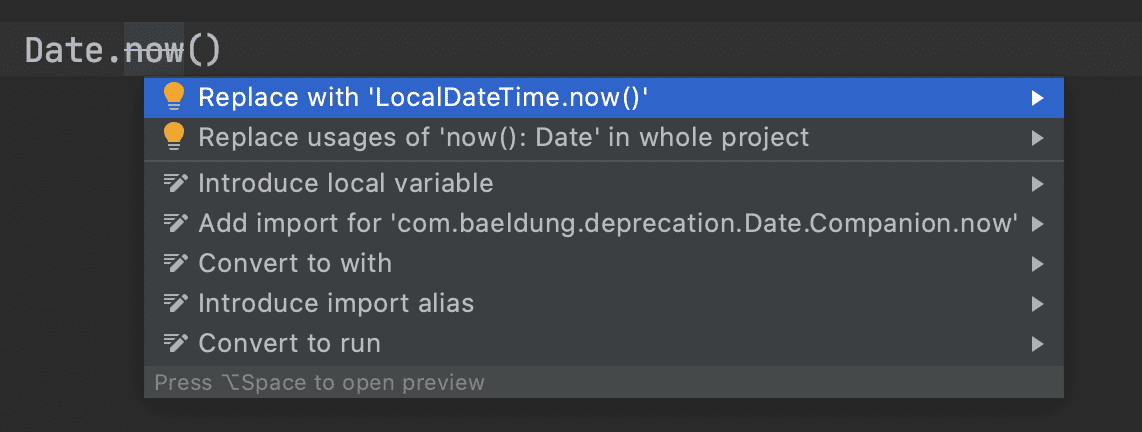Click the deprecated now method in the editor
This screenshot has width=1142, height=432.
point(154,51)
